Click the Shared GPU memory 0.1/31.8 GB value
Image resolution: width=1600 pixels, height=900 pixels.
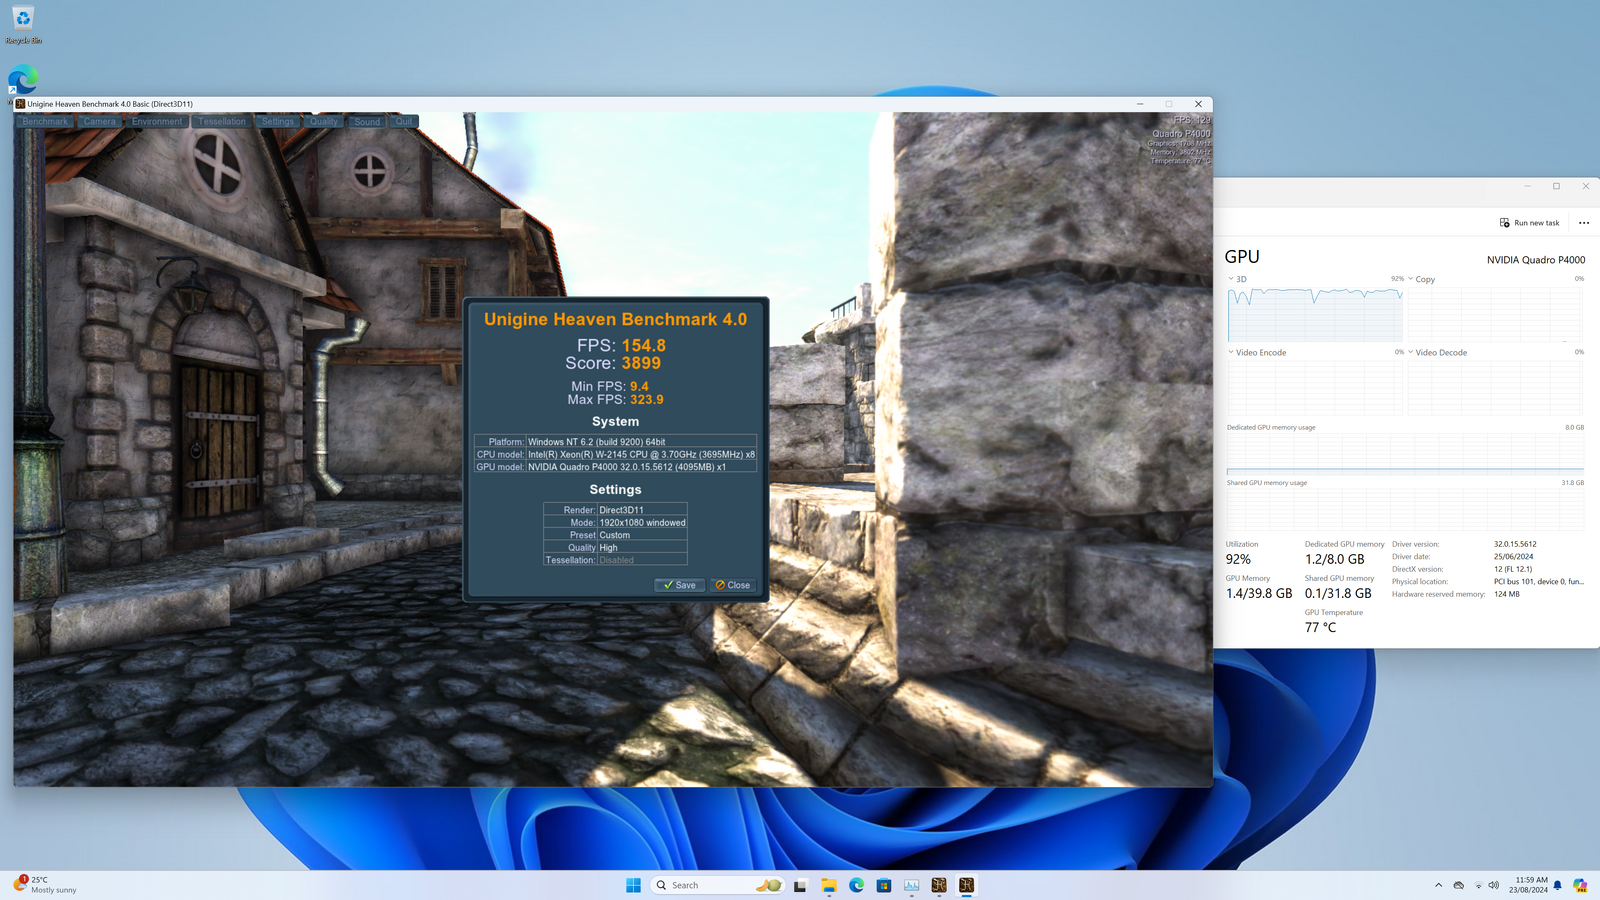pos(1338,593)
